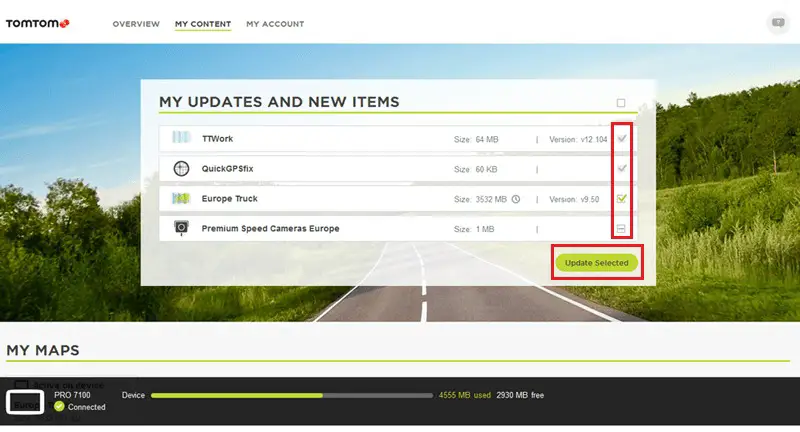Select the QuickGPSfix row name
800x432 pixels.
click(228, 169)
